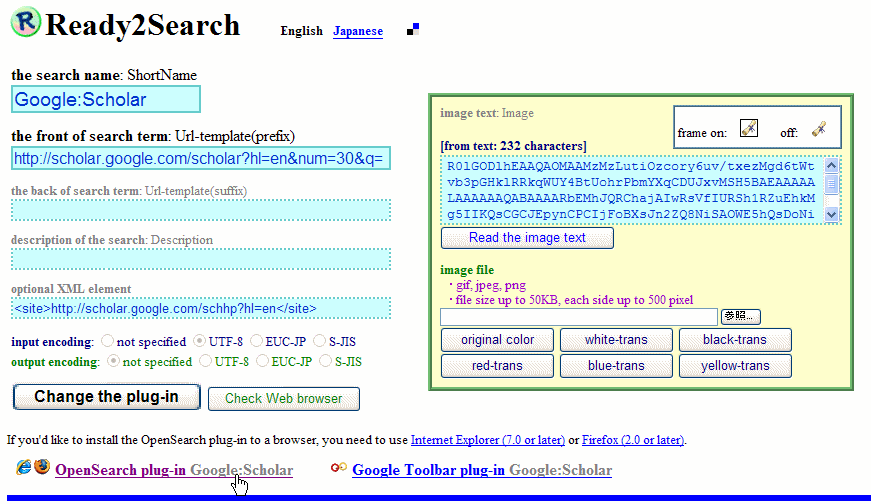Screen dimensions: 871x504
Task: Select input encoding UTF-8
Action: coord(199,341)
